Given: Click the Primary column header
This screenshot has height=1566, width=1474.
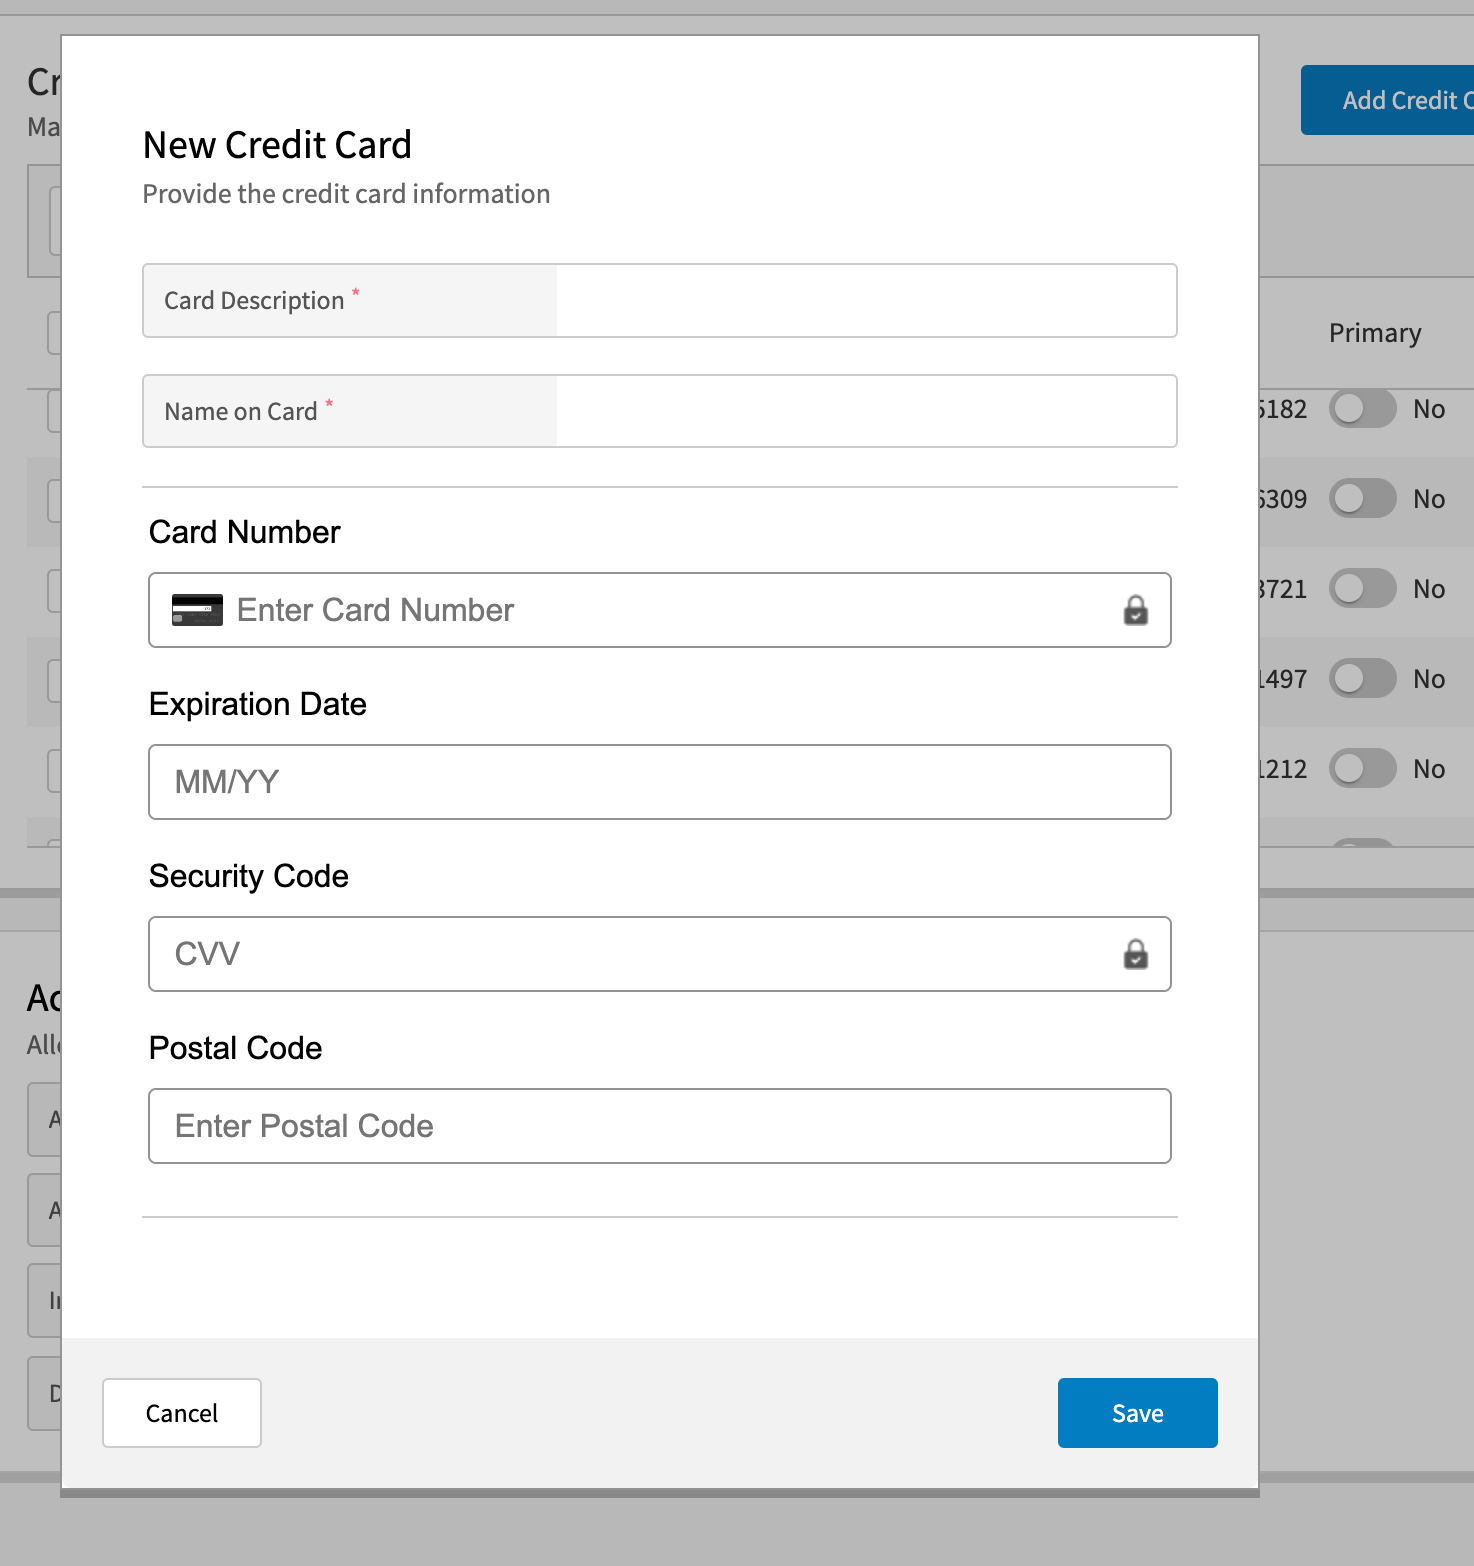Looking at the screenshot, I should (x=1375, y=332).
